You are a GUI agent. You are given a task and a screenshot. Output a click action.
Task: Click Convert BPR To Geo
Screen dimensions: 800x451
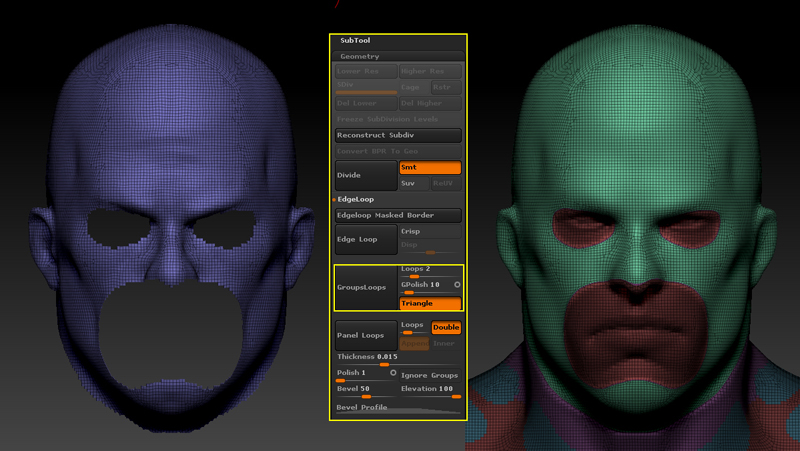(x=398, y=151)
